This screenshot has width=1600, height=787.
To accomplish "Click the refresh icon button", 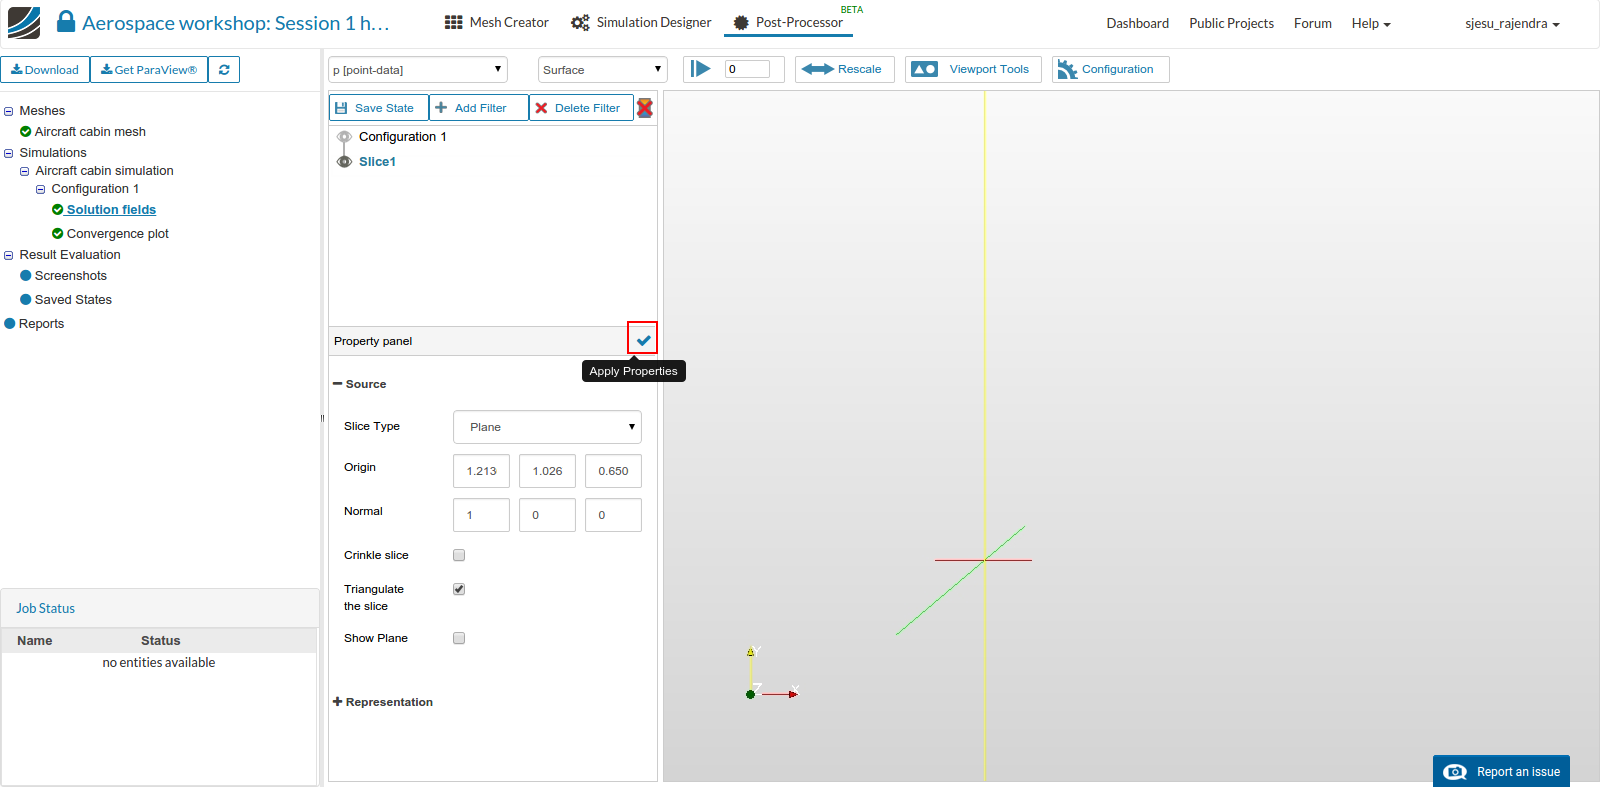I will [x=224, y=70].
